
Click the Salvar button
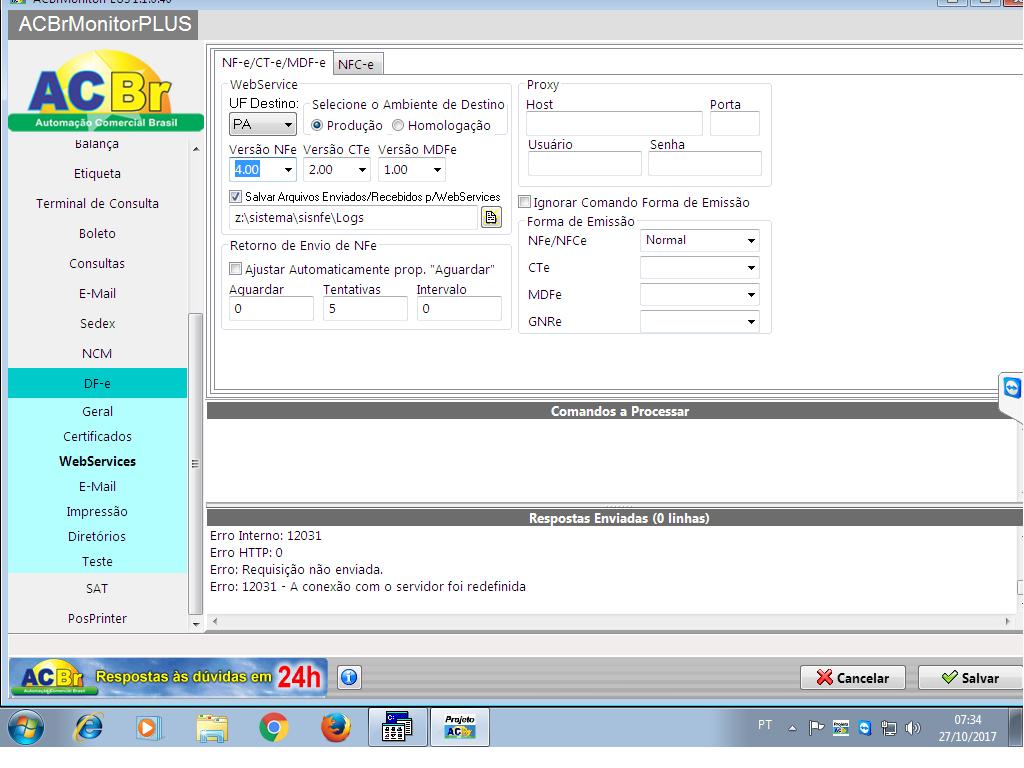(970, 678)
